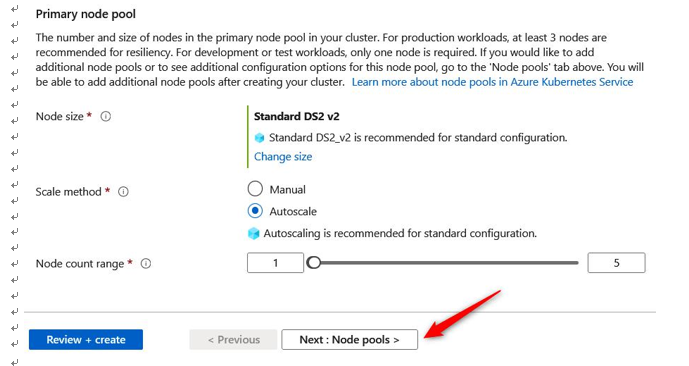The image size is (689, 366).
Task: Click the Scale method info icon
Action: (x=123, y=192)
